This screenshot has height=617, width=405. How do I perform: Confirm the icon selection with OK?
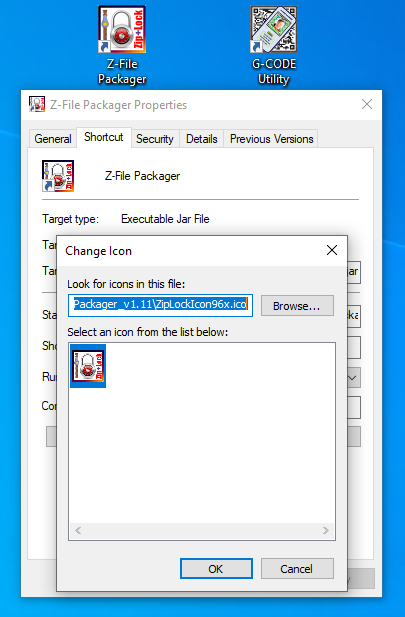(x=216, y=569)
